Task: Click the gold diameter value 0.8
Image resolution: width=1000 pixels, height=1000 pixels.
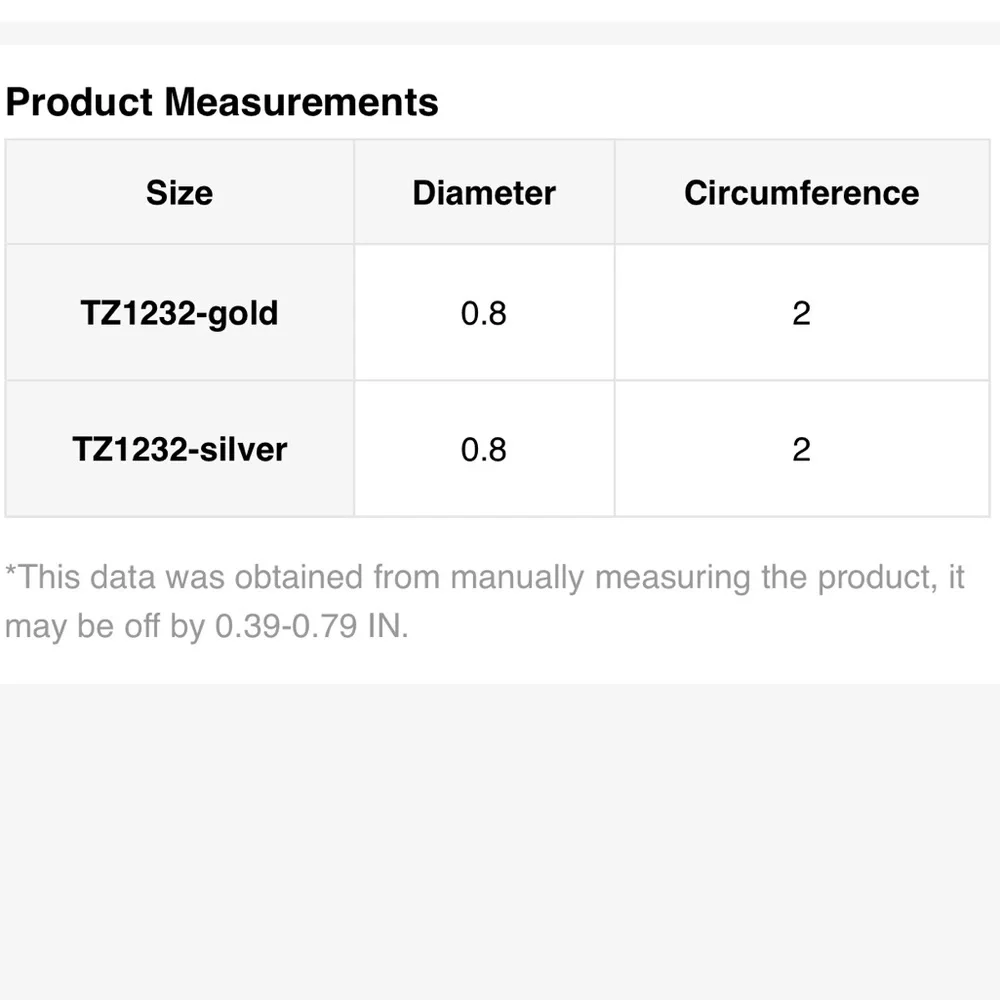Action: (x=484, y=313)
